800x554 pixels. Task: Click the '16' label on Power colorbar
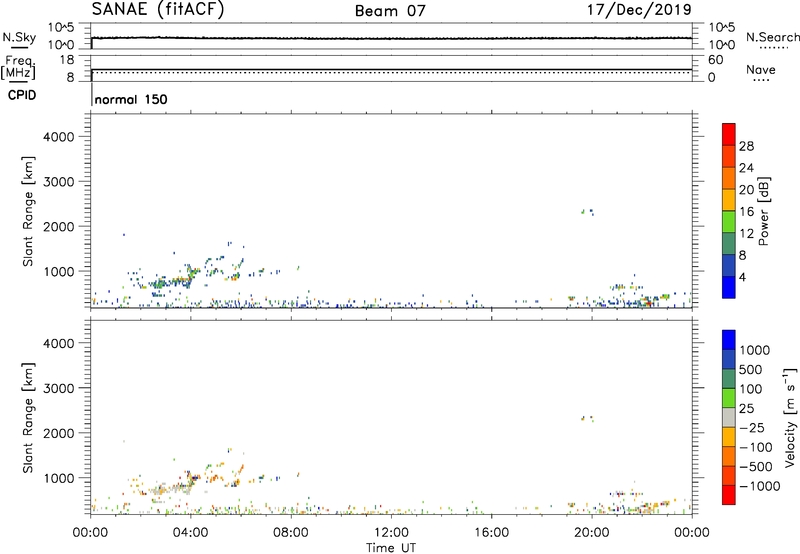point(746,212)
